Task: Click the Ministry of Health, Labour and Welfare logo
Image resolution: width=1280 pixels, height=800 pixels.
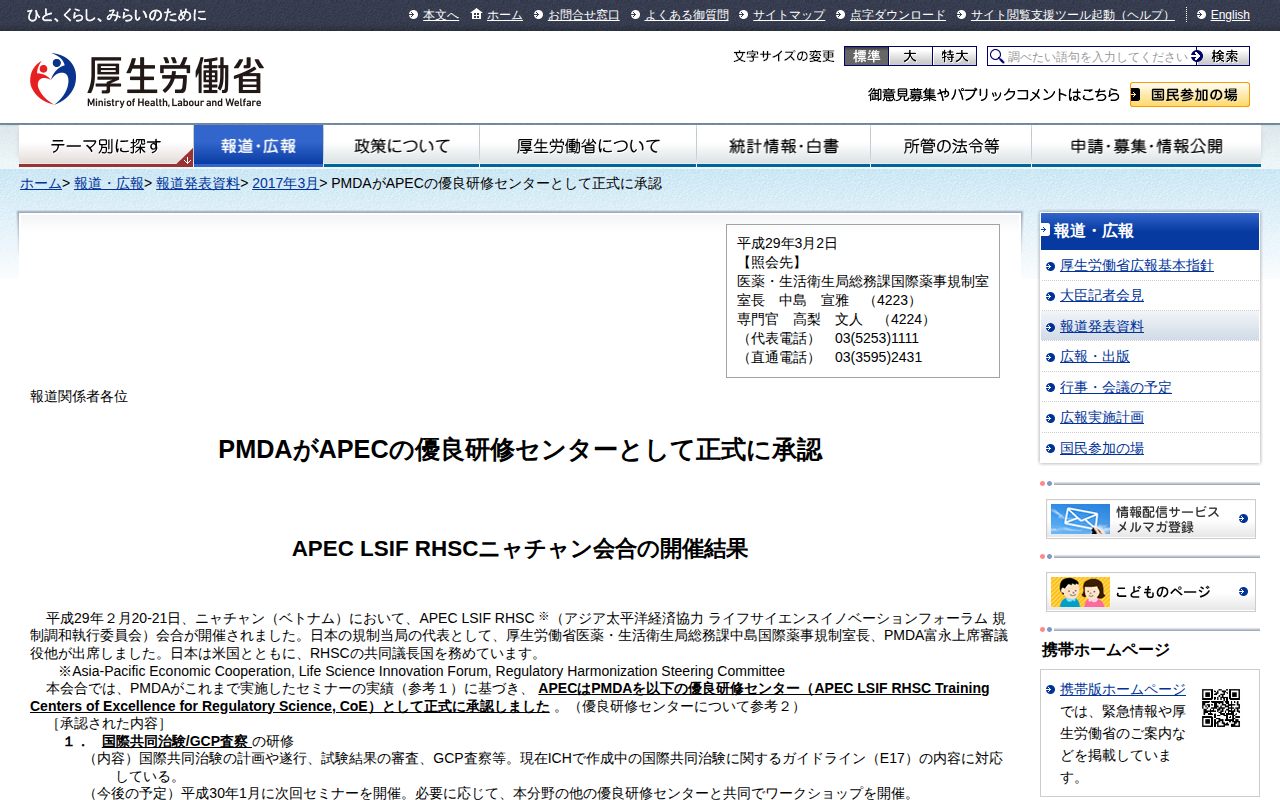Action: point(146,80)
